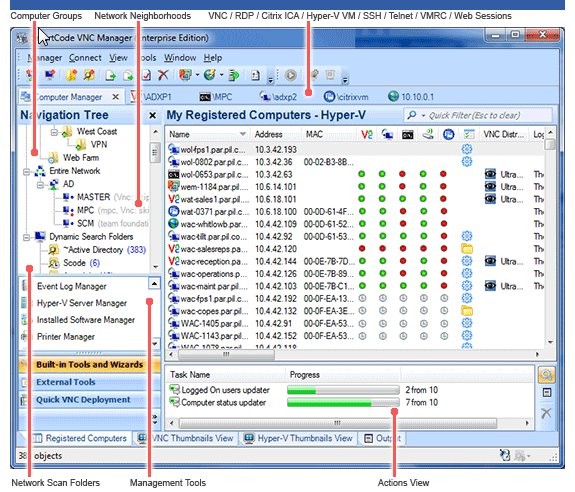Click the red X delete toolbar icon
The image size is (575, 492).
coord(163,75)
